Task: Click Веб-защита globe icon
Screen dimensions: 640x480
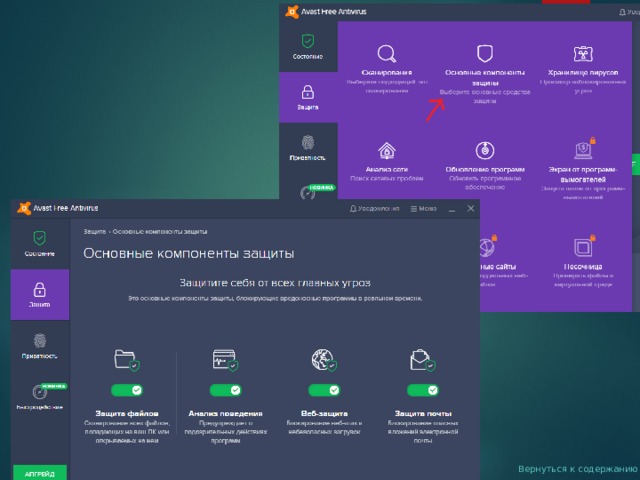Action: point(324,360)
